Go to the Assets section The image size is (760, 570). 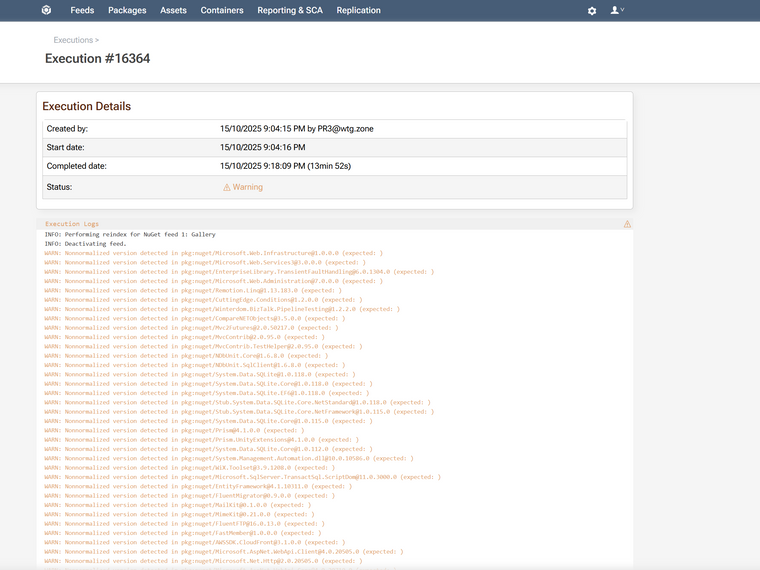pyautogui.click(x=173, y=11)
